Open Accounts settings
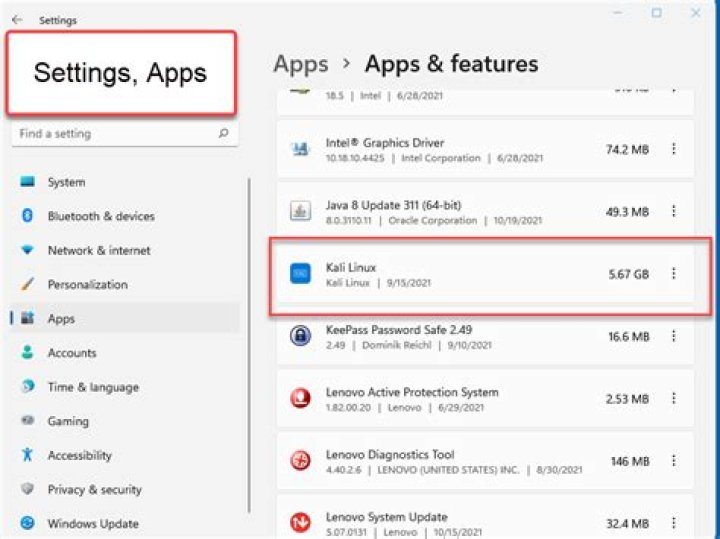720x539 pixels. tap(124, 353)
